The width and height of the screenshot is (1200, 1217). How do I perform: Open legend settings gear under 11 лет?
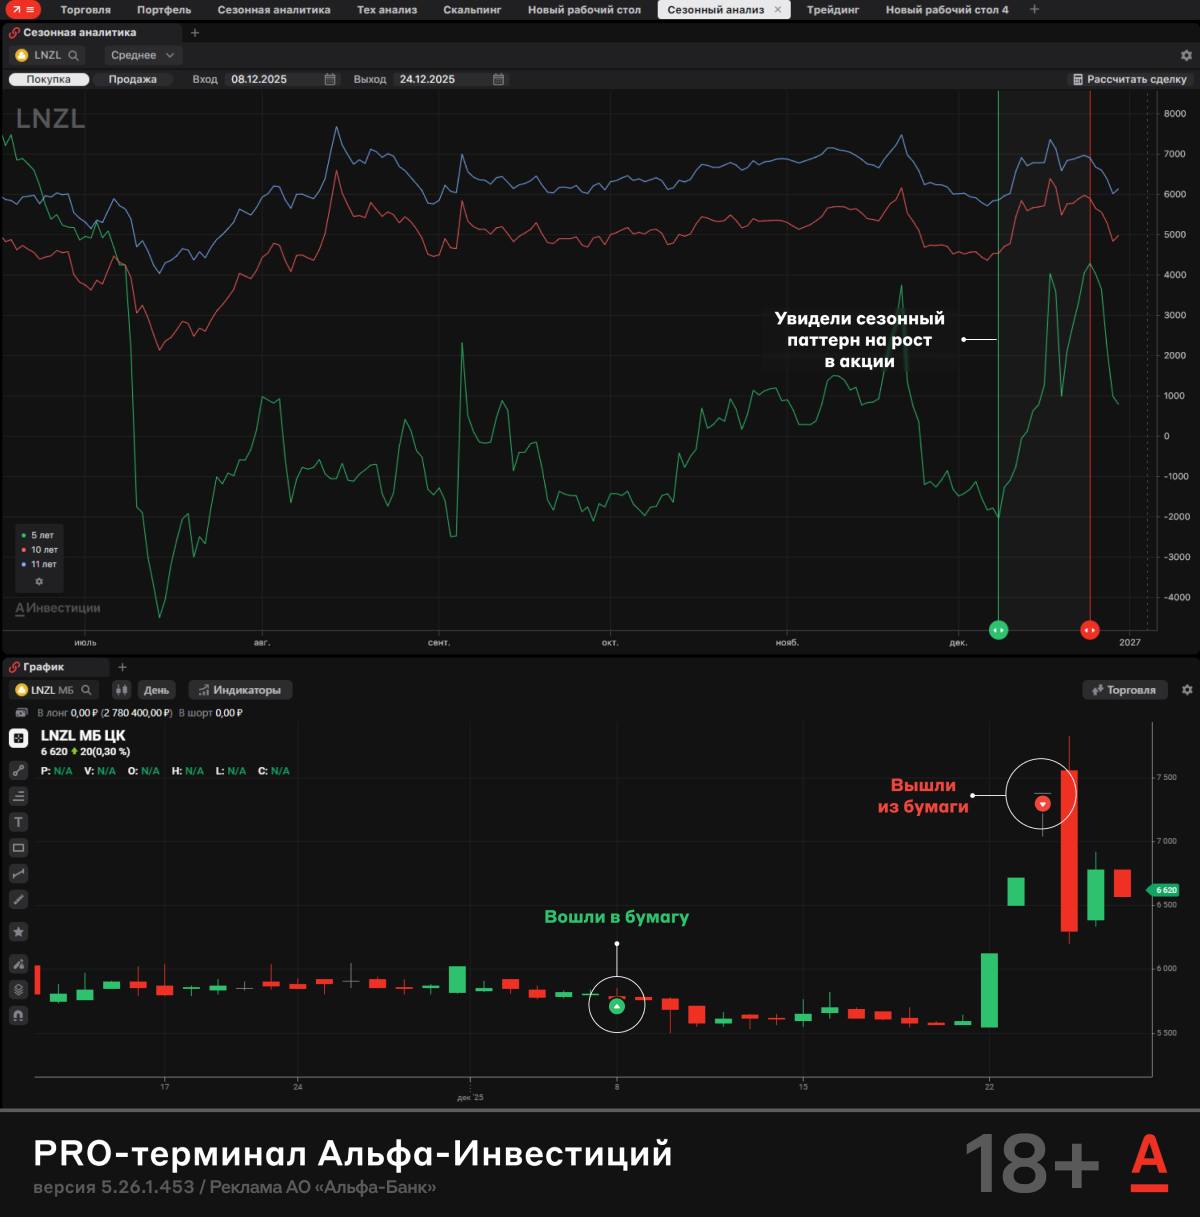pyautogui.click(x=39, y=581)
